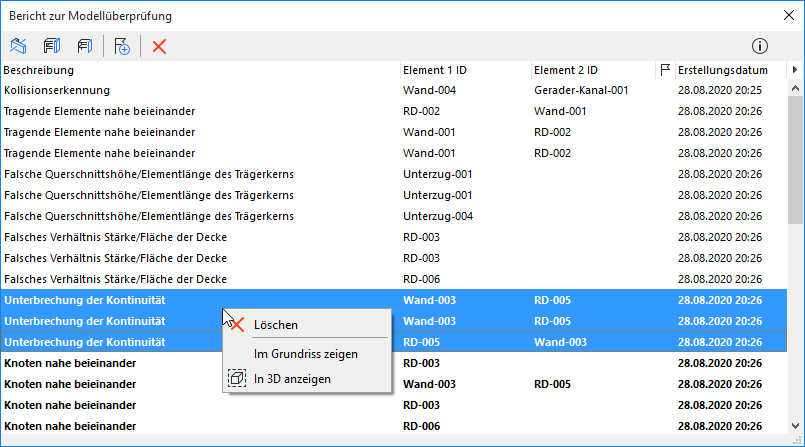This screenshot has height=447, width=805.
Task: Close the Bericht zur Modellüberprüfung dialog
Action: [x=789, y=15]
